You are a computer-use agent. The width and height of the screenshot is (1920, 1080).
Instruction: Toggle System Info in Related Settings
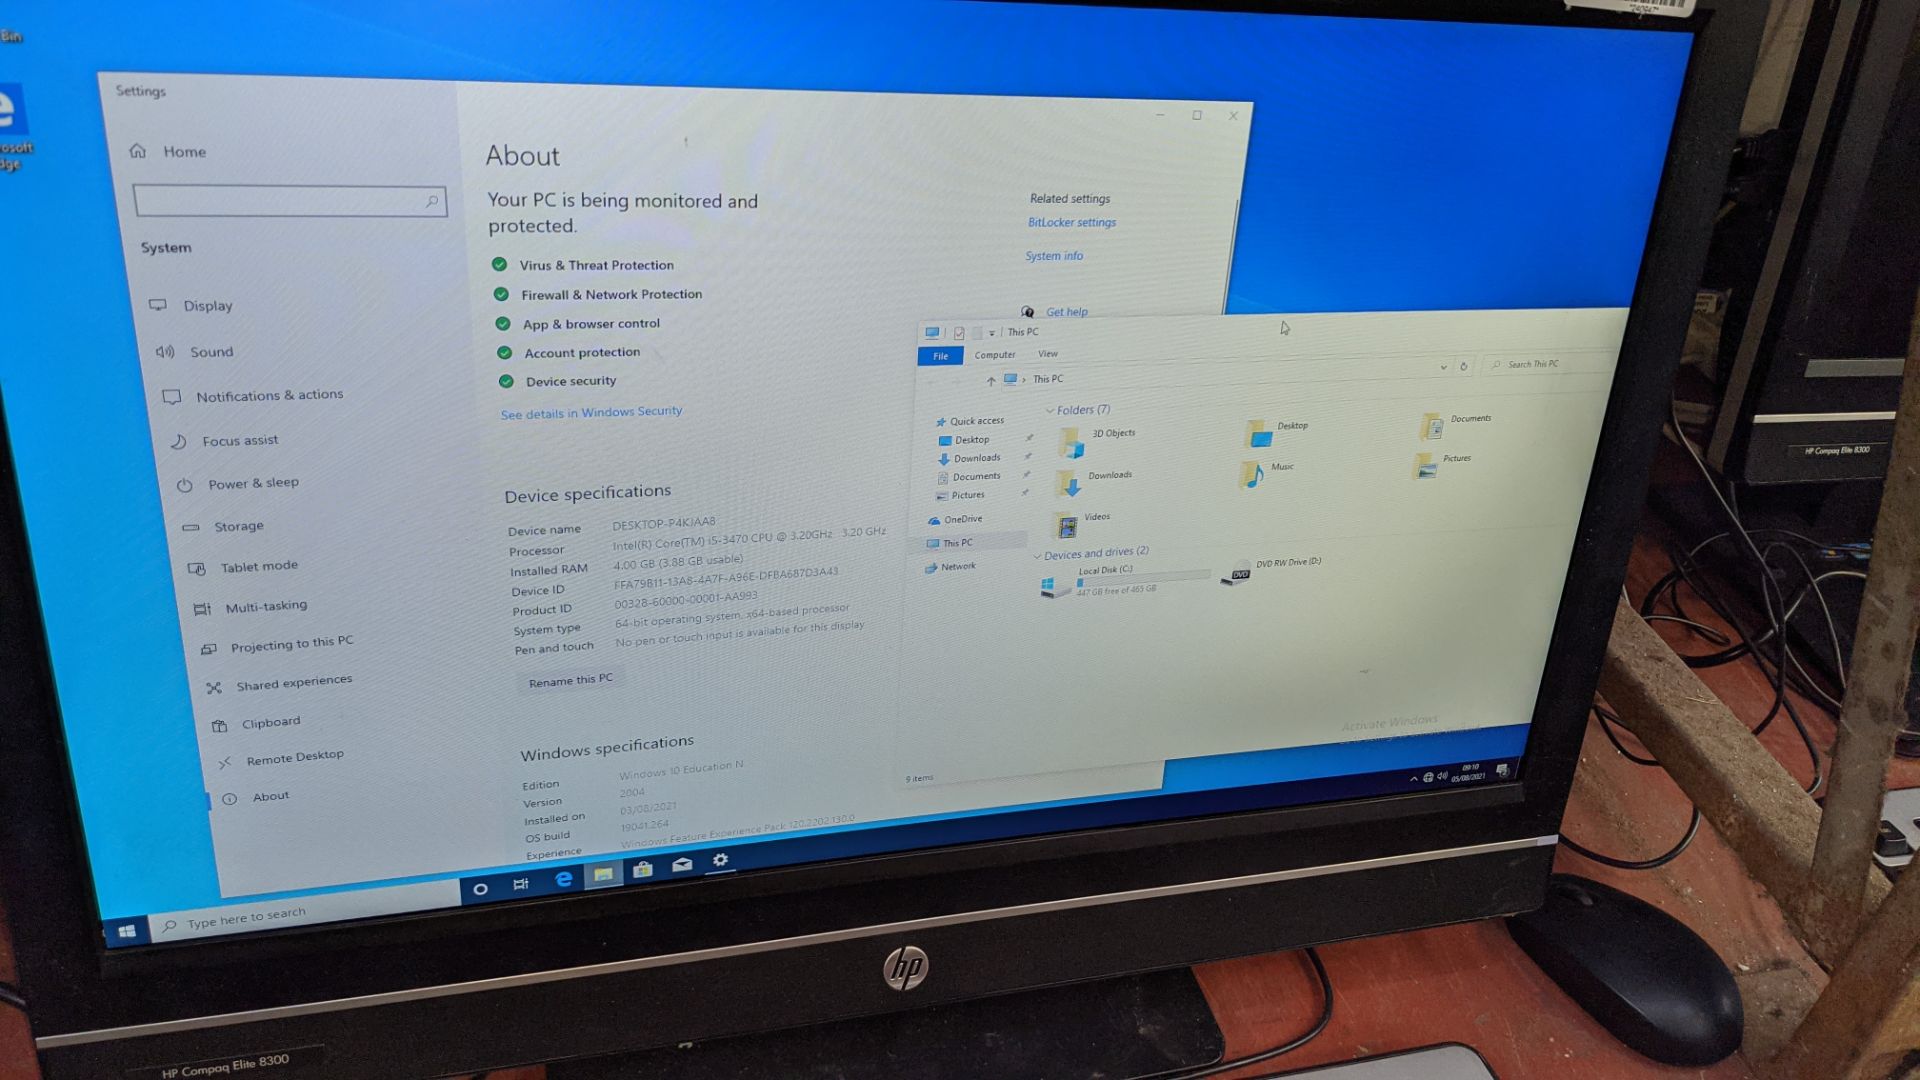tap(1052, 256)
